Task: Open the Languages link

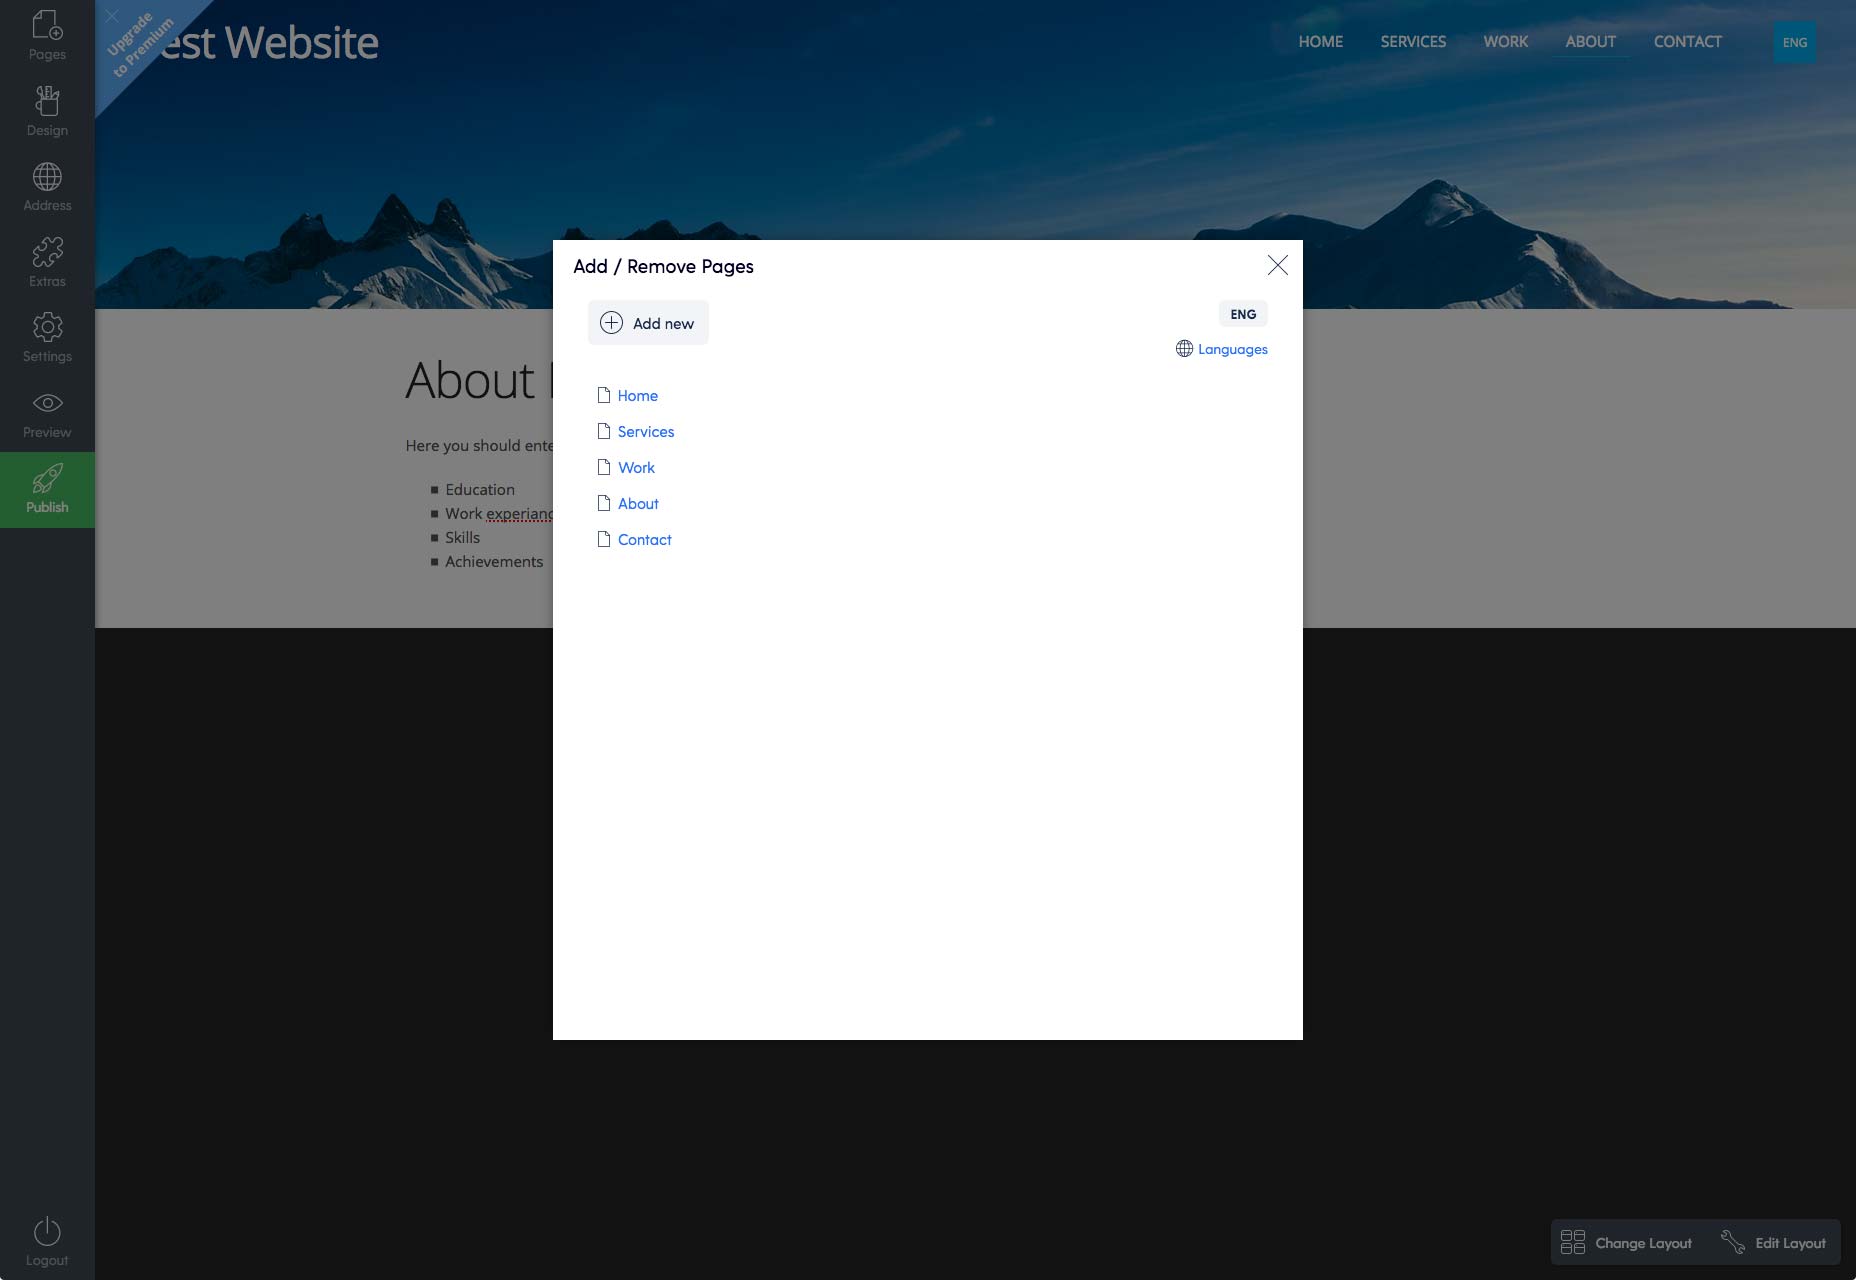Action: 1232,349
